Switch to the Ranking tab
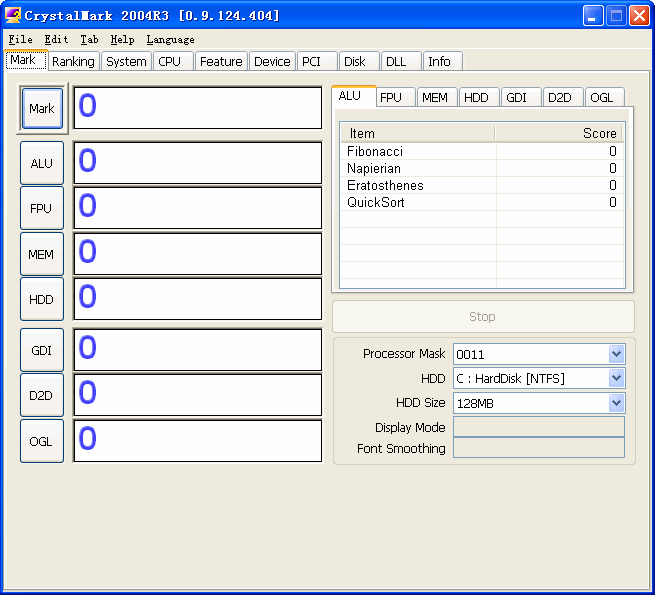The image size is (655, 595). click(x=73, y=62)
